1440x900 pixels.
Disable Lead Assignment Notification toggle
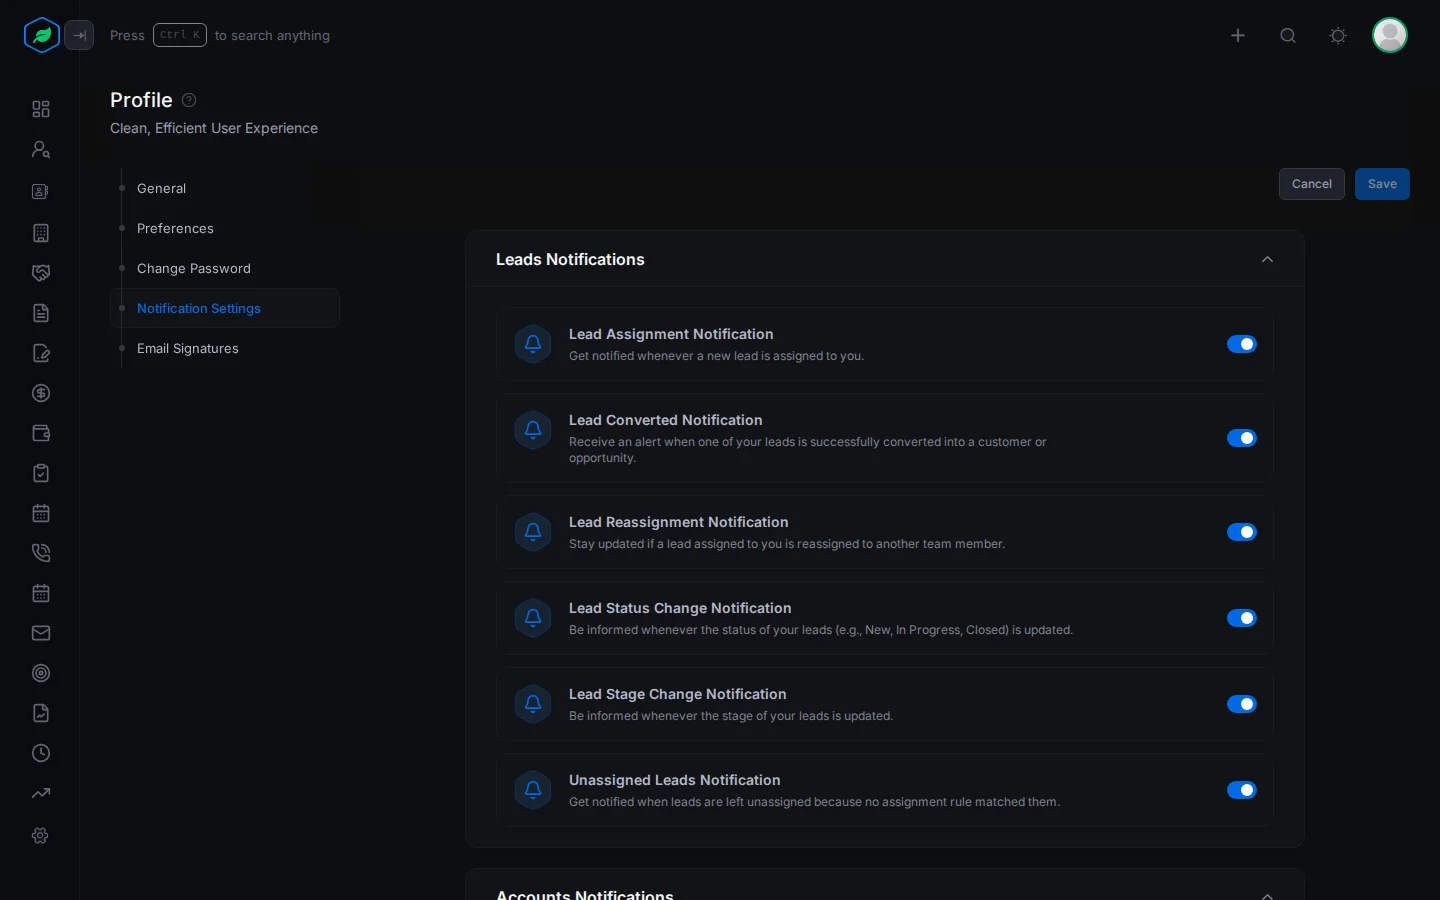(1242, 344)
